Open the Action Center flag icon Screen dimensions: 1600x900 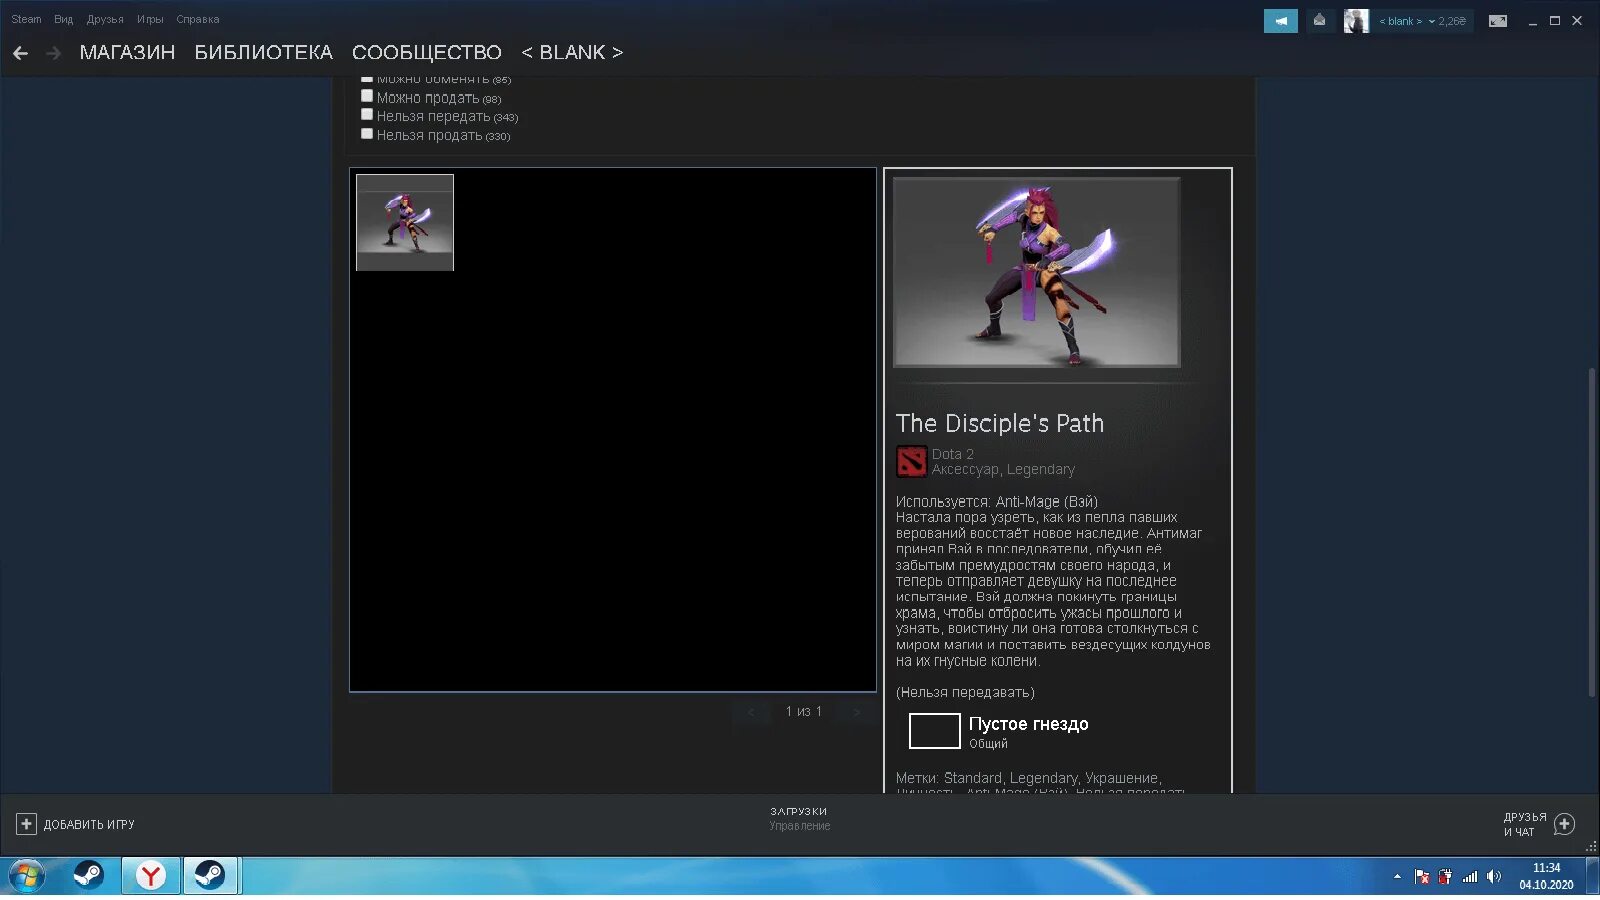(1422, 877)
